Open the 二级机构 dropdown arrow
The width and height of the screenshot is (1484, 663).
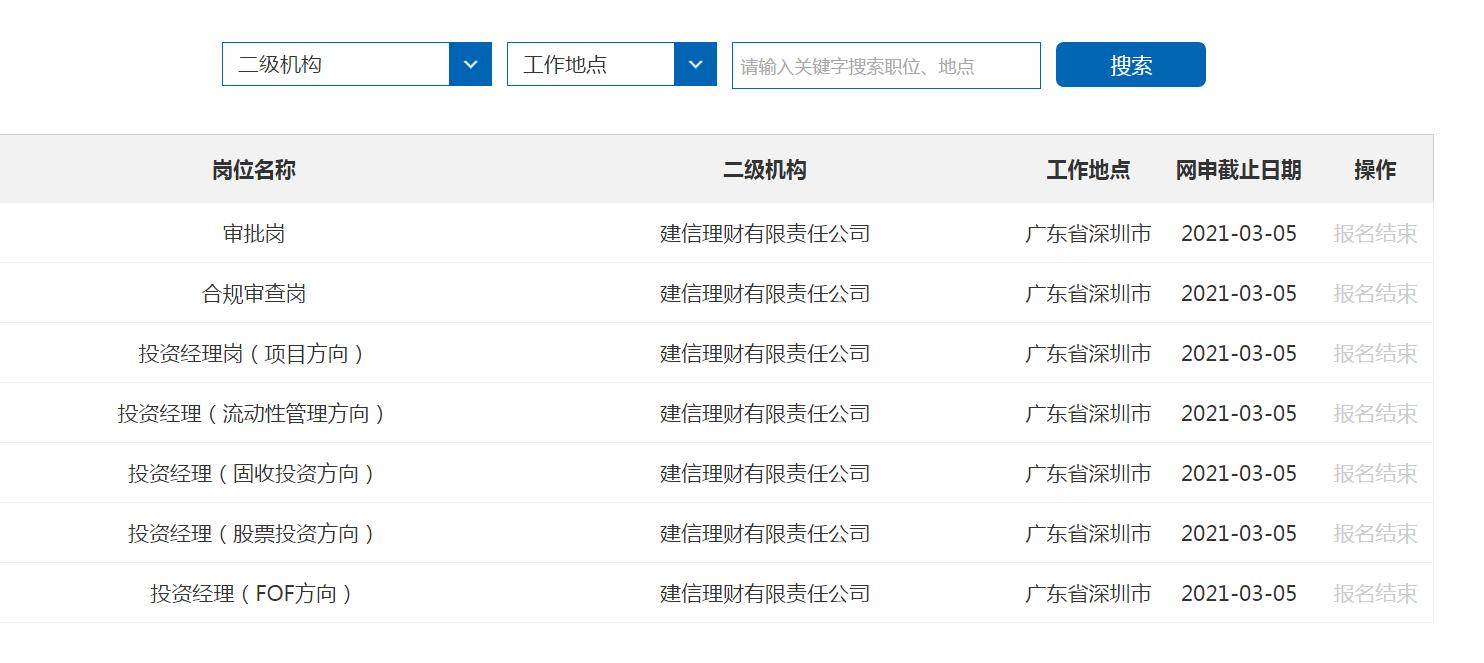[x=471, y=63]
